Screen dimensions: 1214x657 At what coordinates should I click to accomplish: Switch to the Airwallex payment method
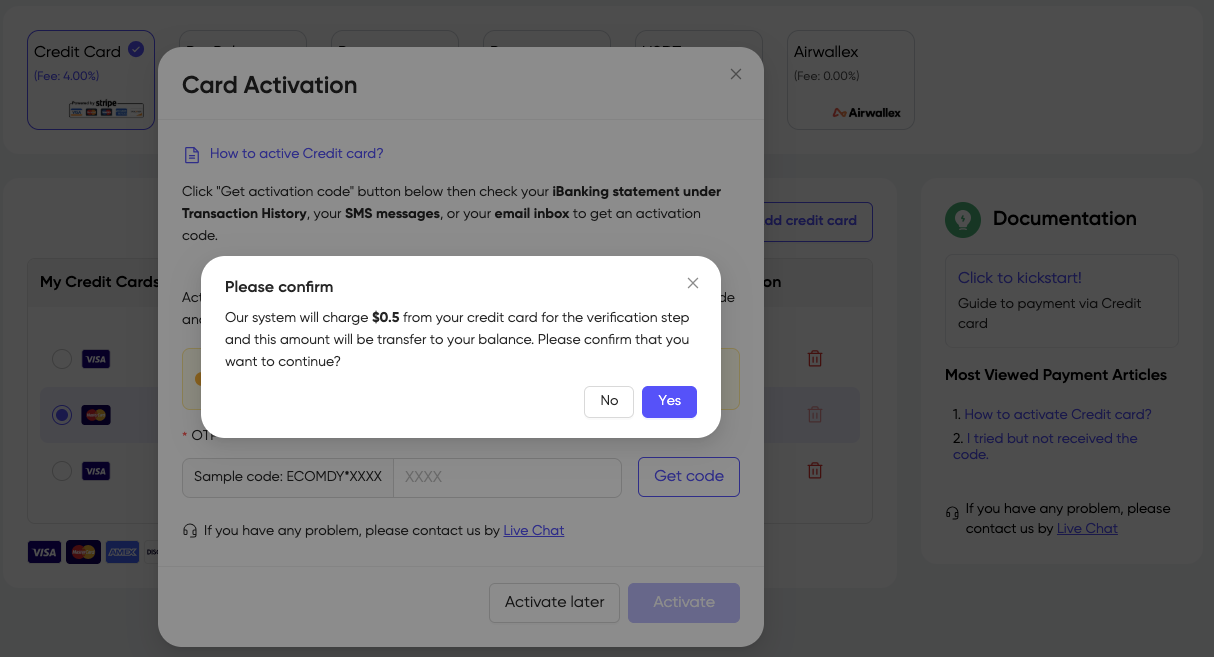[850, 79]
